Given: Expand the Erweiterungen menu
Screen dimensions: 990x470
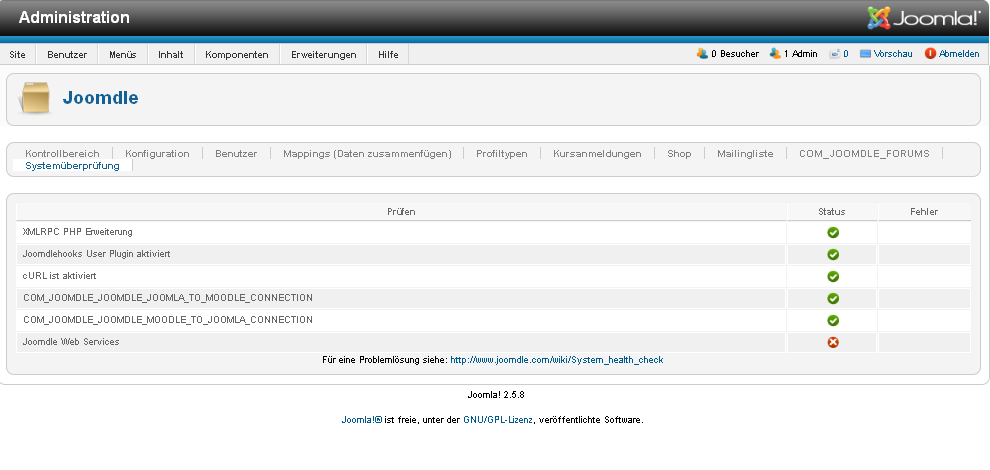Looking at the screenshot, I should pyautogui.click(x=323, y=55).
